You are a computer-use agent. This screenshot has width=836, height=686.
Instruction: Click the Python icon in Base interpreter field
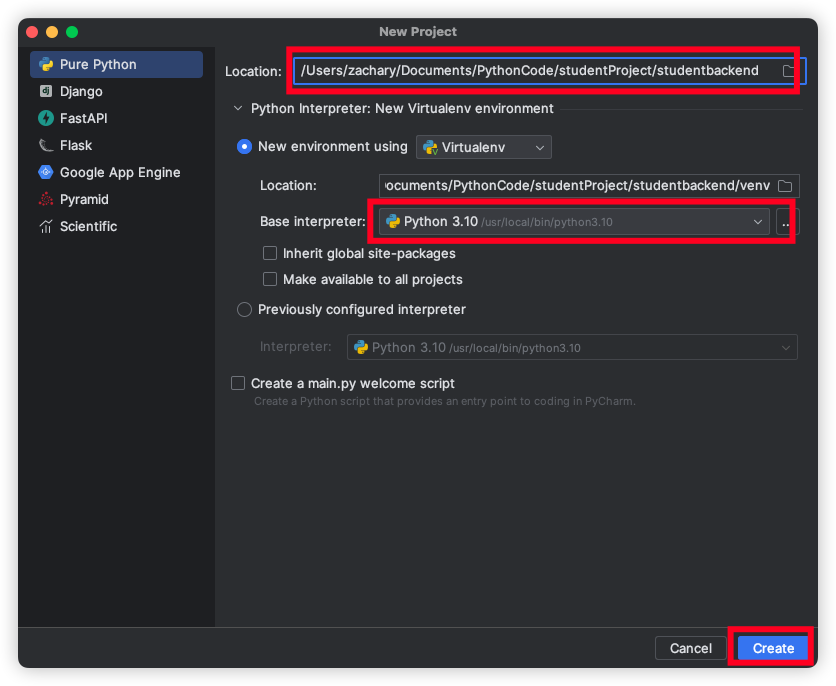(x=393, y=222)
